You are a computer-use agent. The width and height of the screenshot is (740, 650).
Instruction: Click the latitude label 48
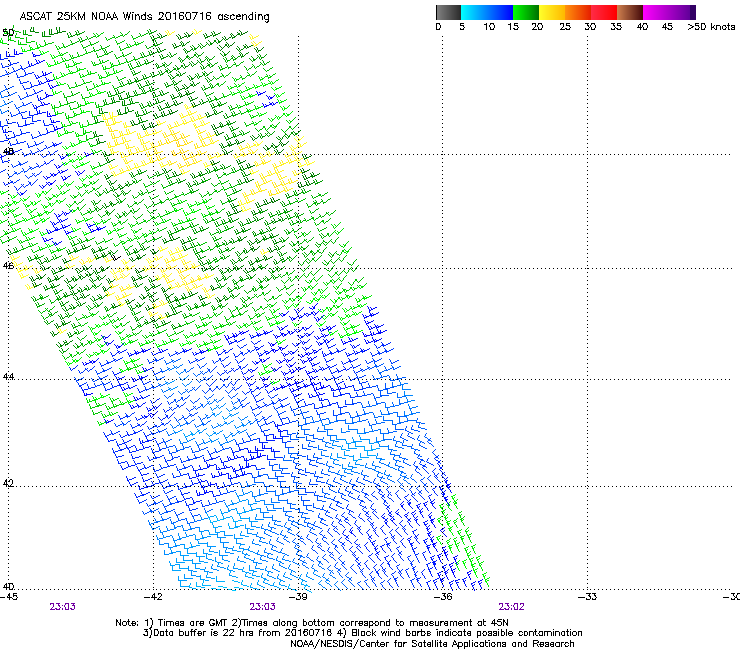[8, 152]
